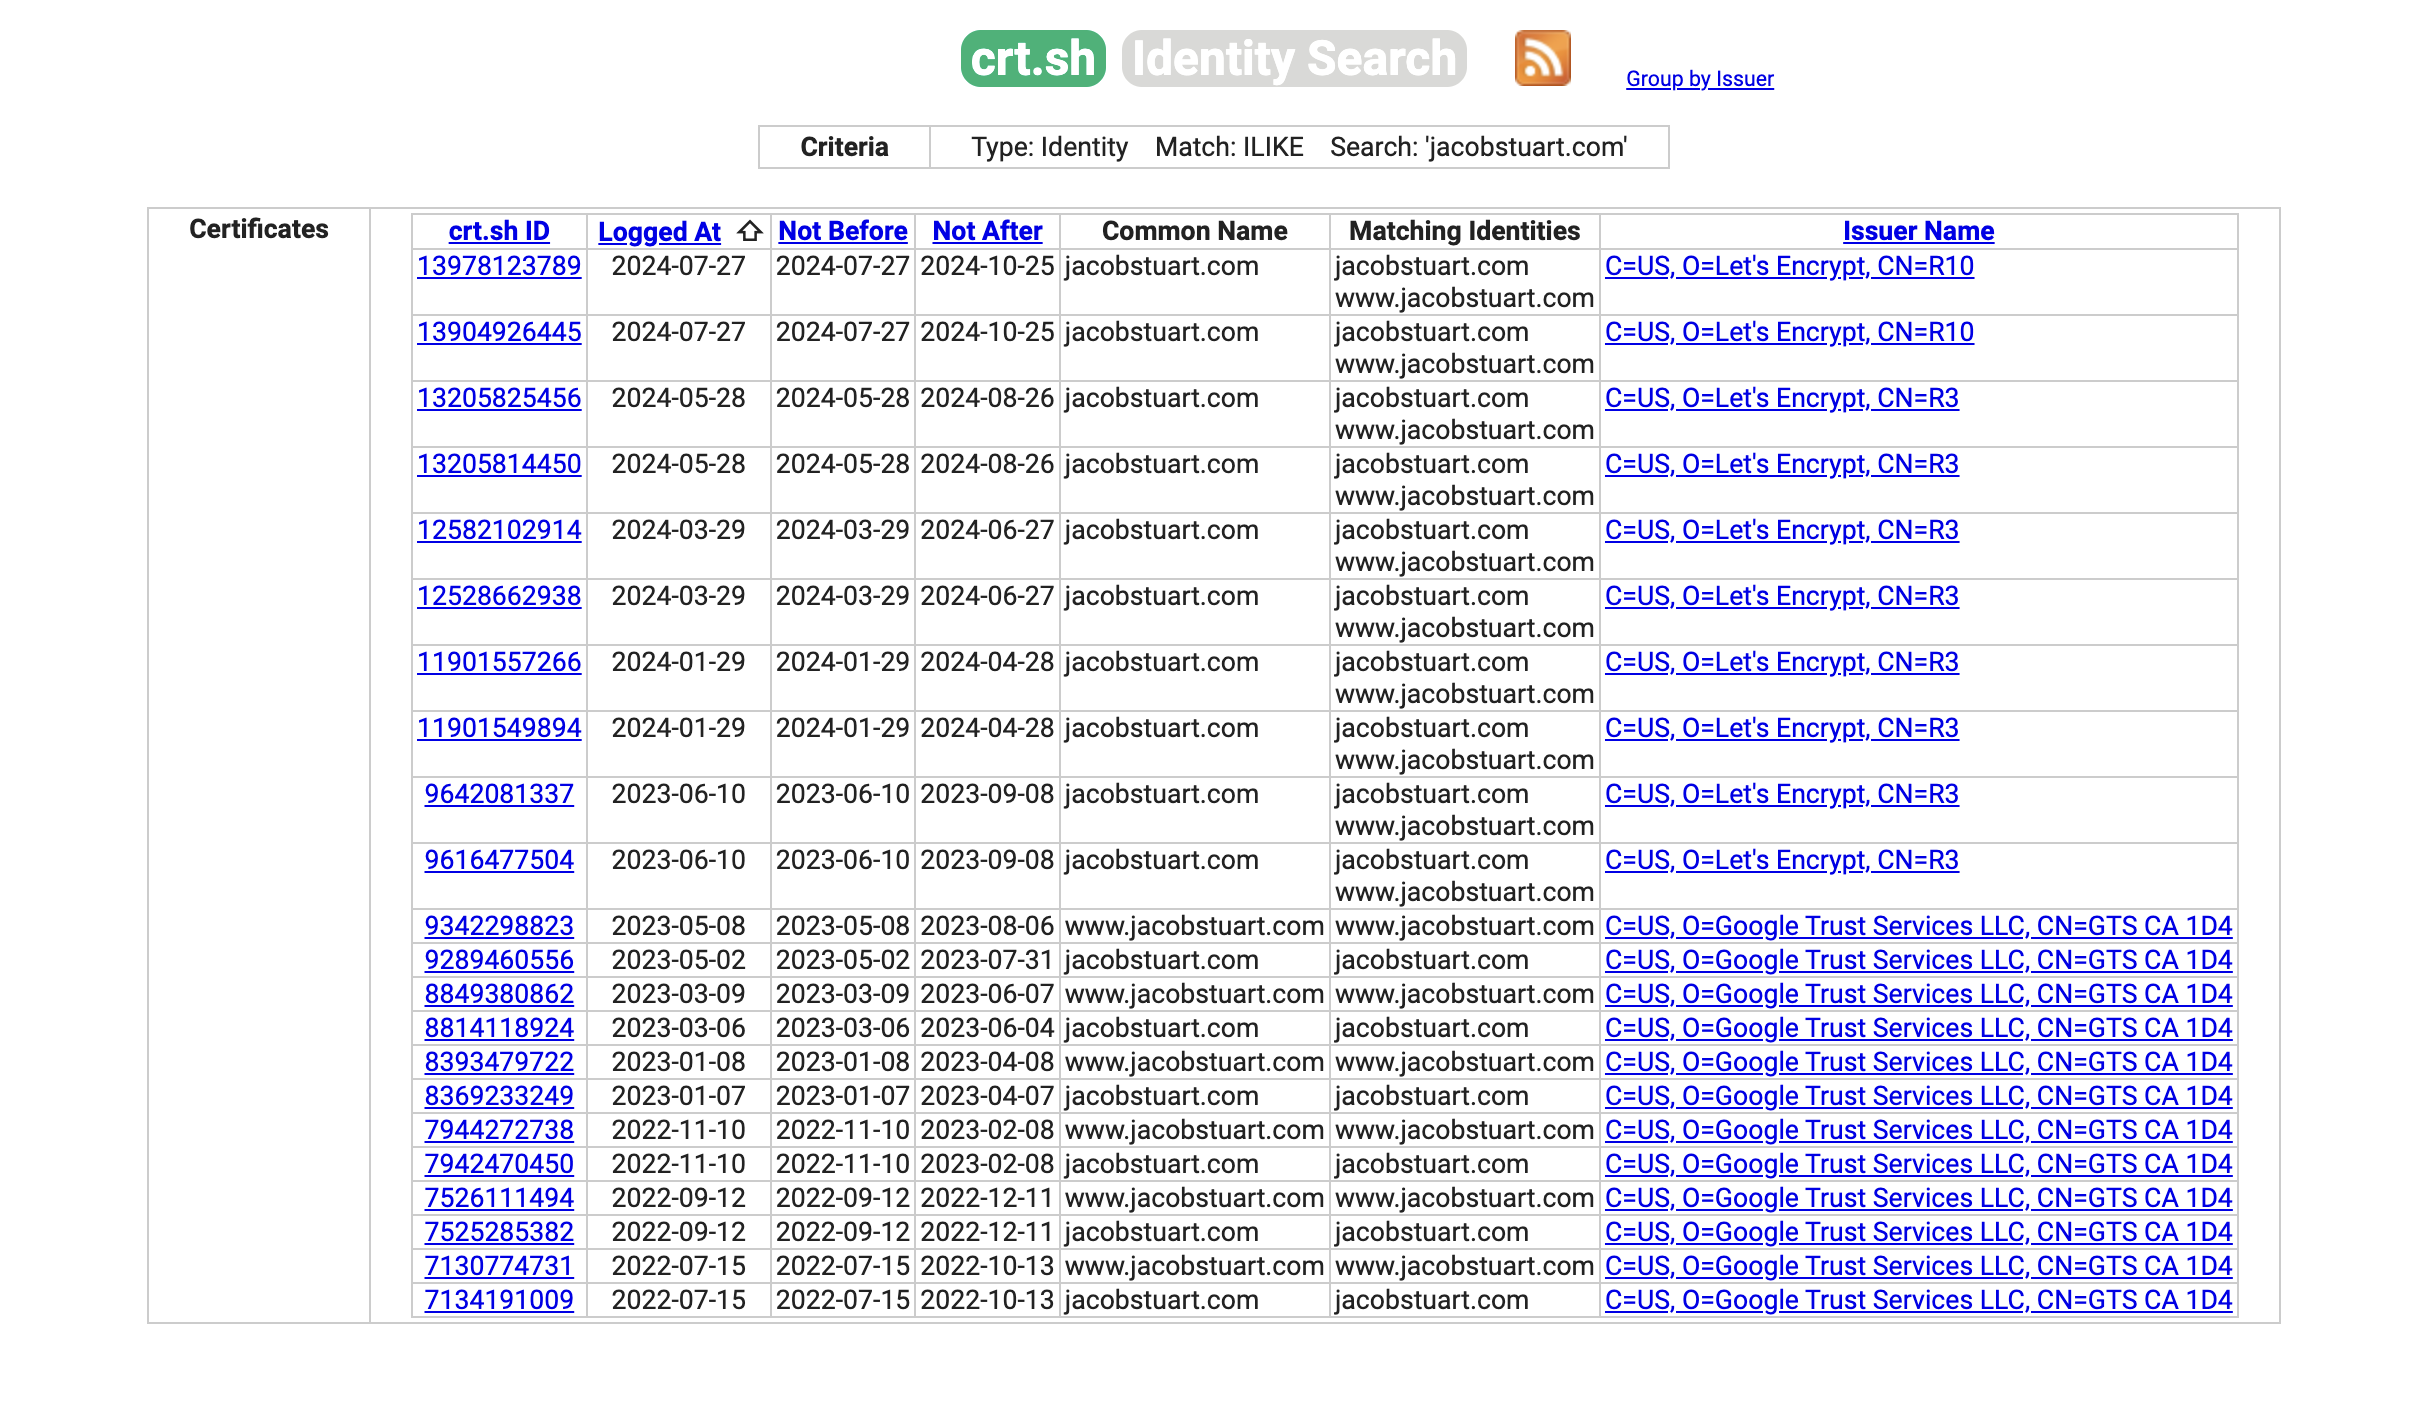
Task: Click Logged At date 2023-03-09 cell
Action: pos(678,994)
